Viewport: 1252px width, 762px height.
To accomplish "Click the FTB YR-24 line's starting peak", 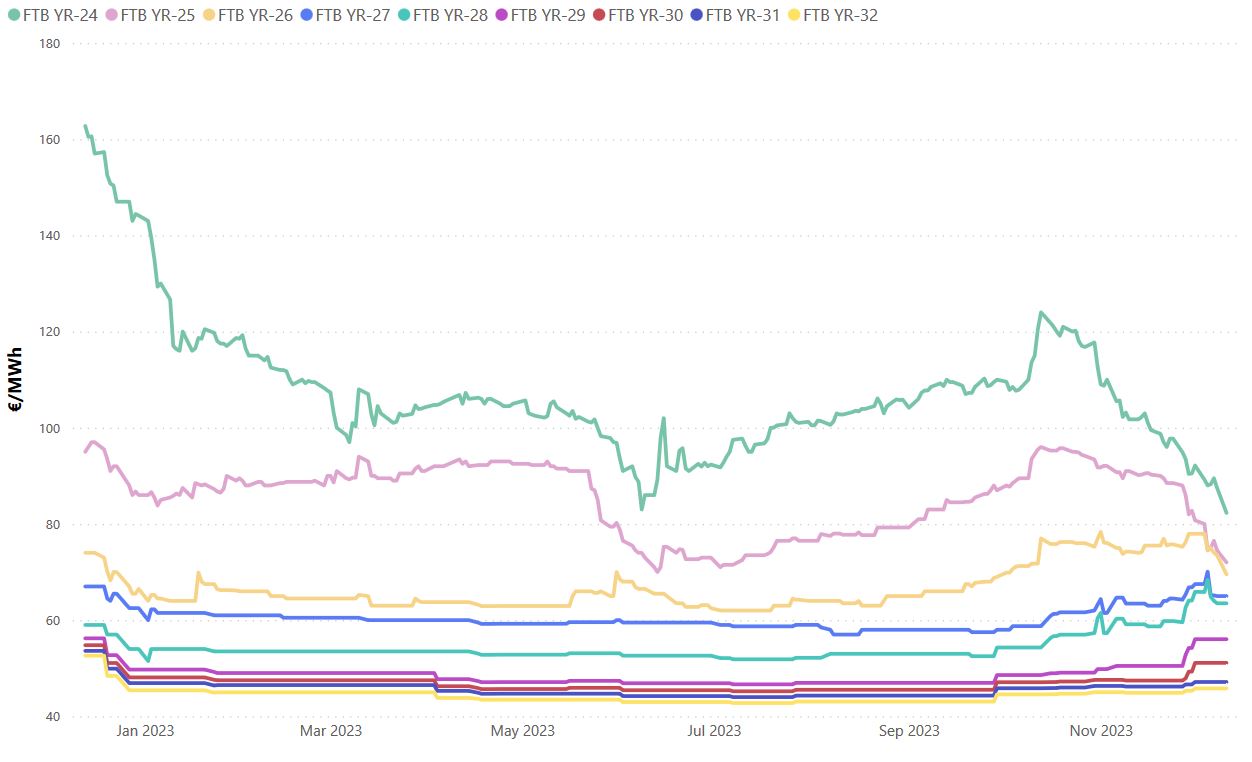I will point(85,126).
